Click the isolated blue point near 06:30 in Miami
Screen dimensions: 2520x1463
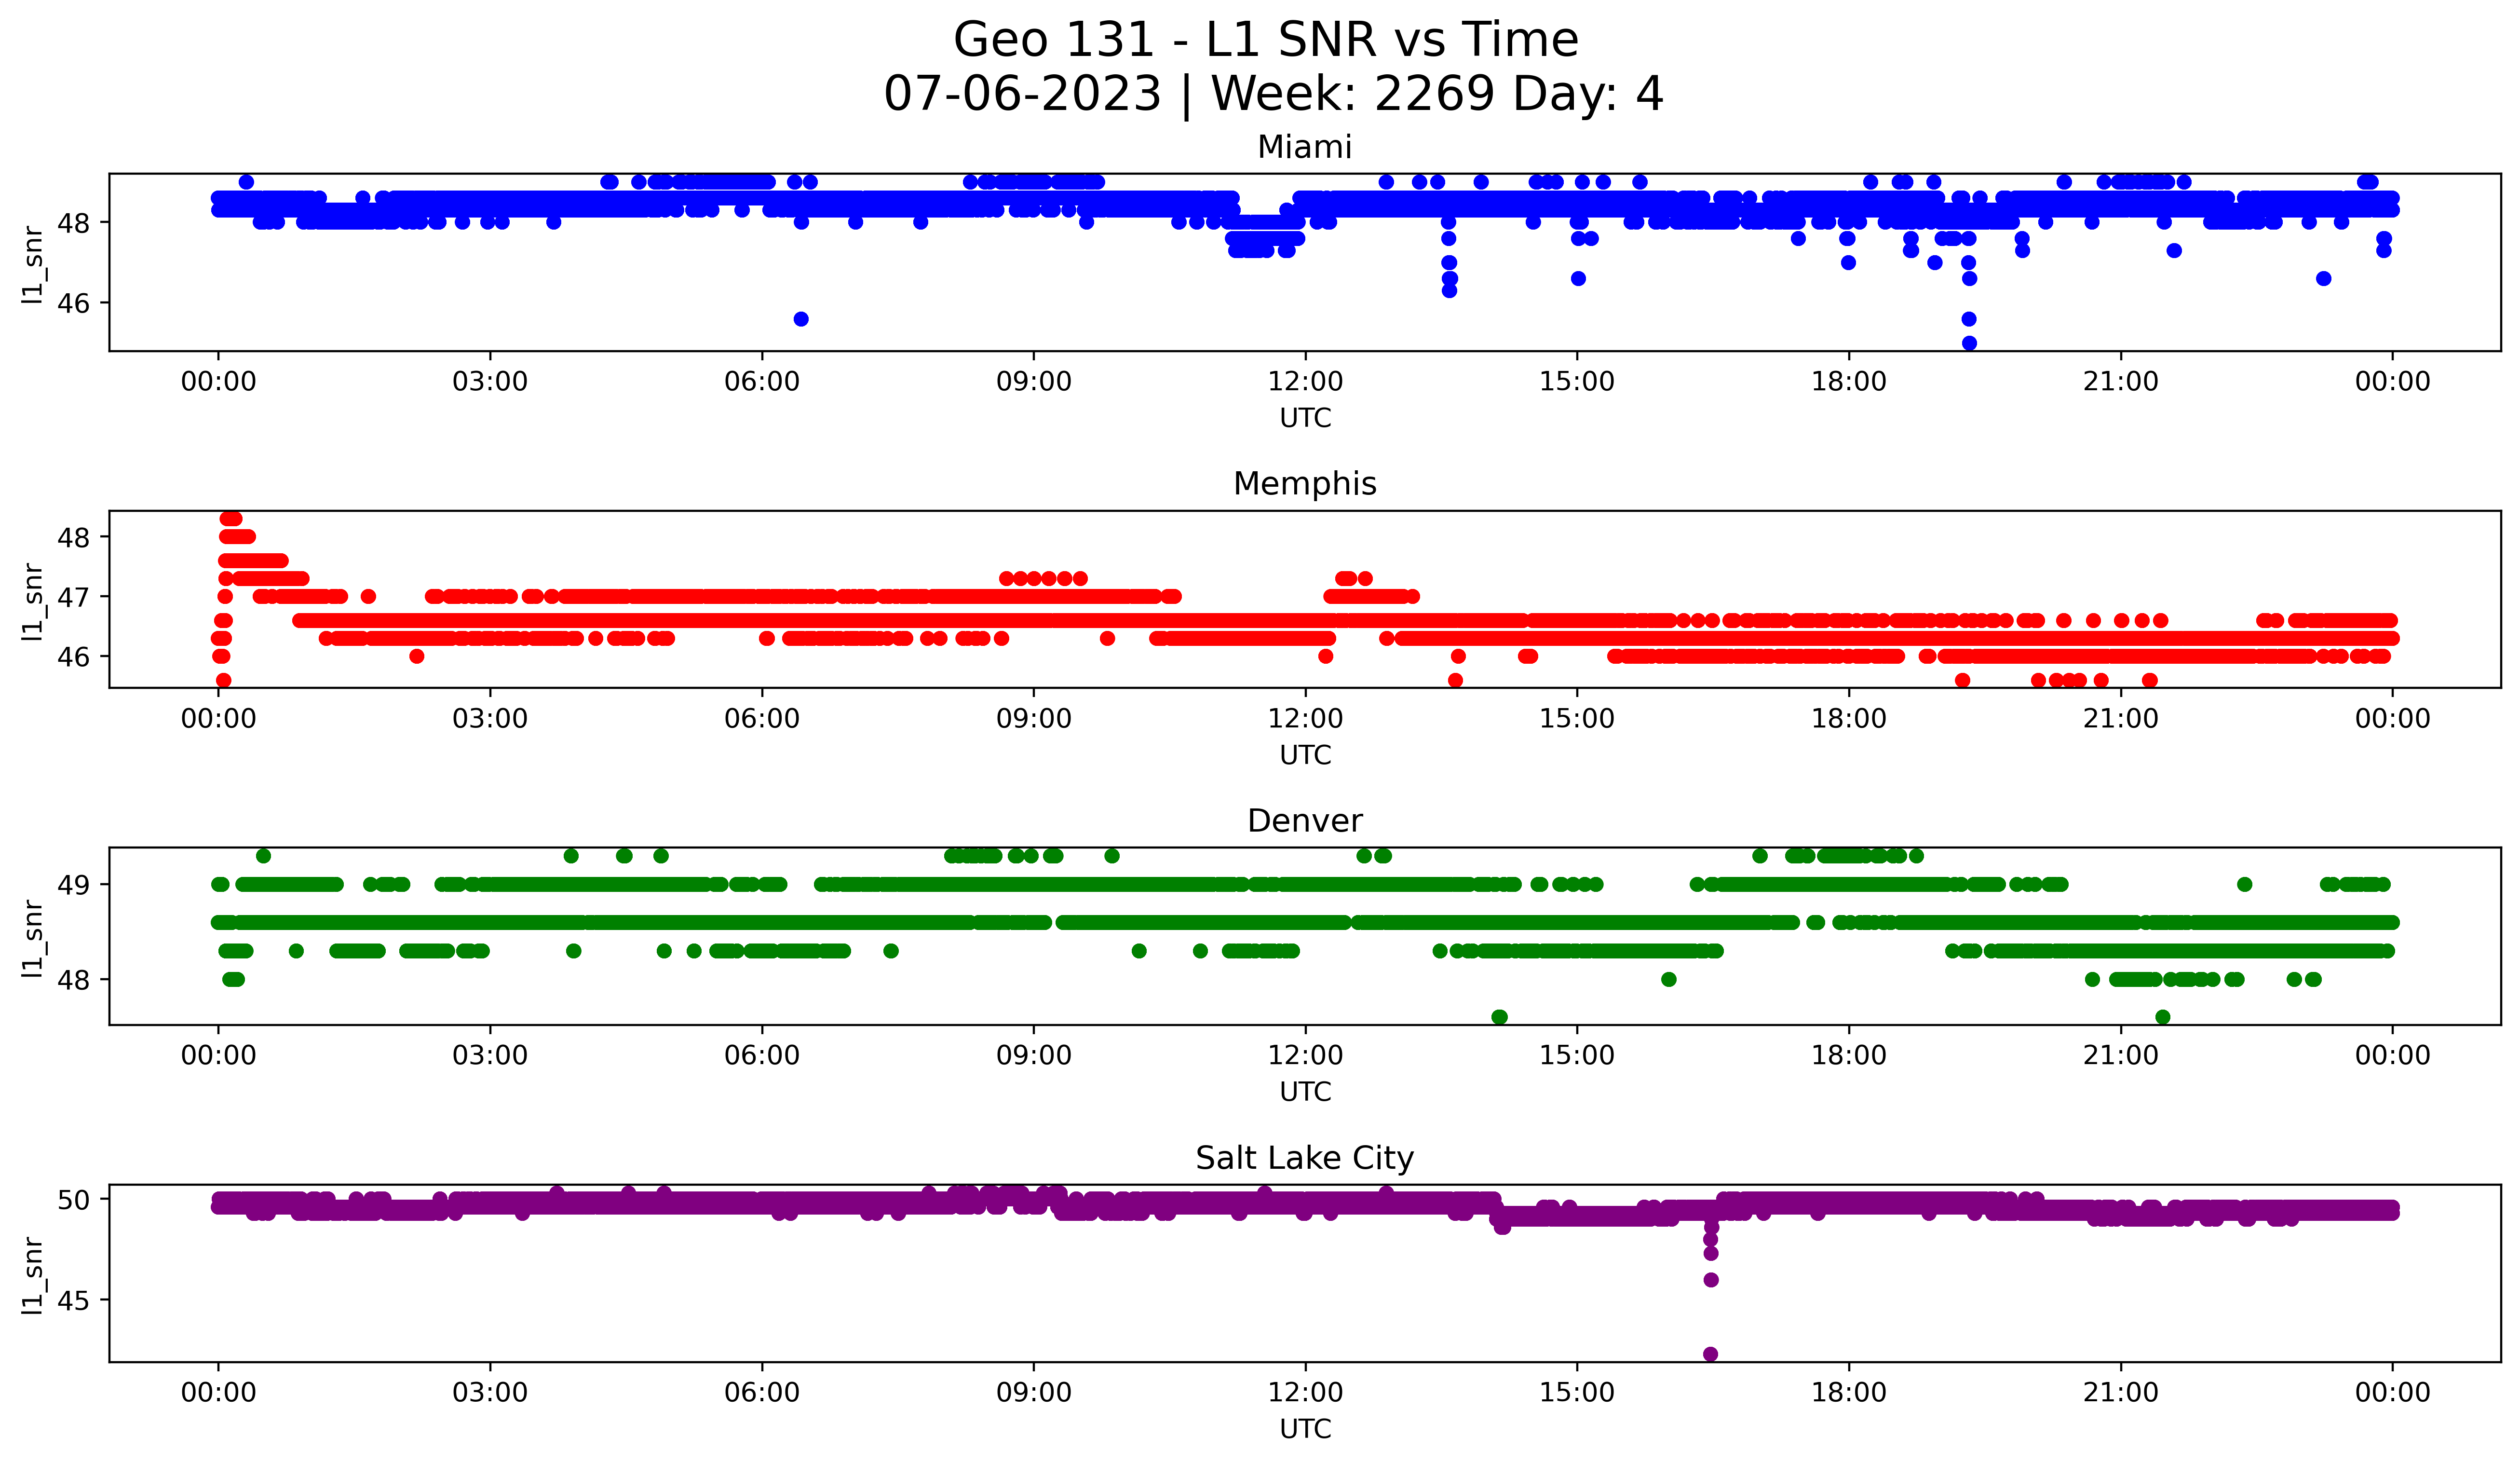click(x=801, y=319)
